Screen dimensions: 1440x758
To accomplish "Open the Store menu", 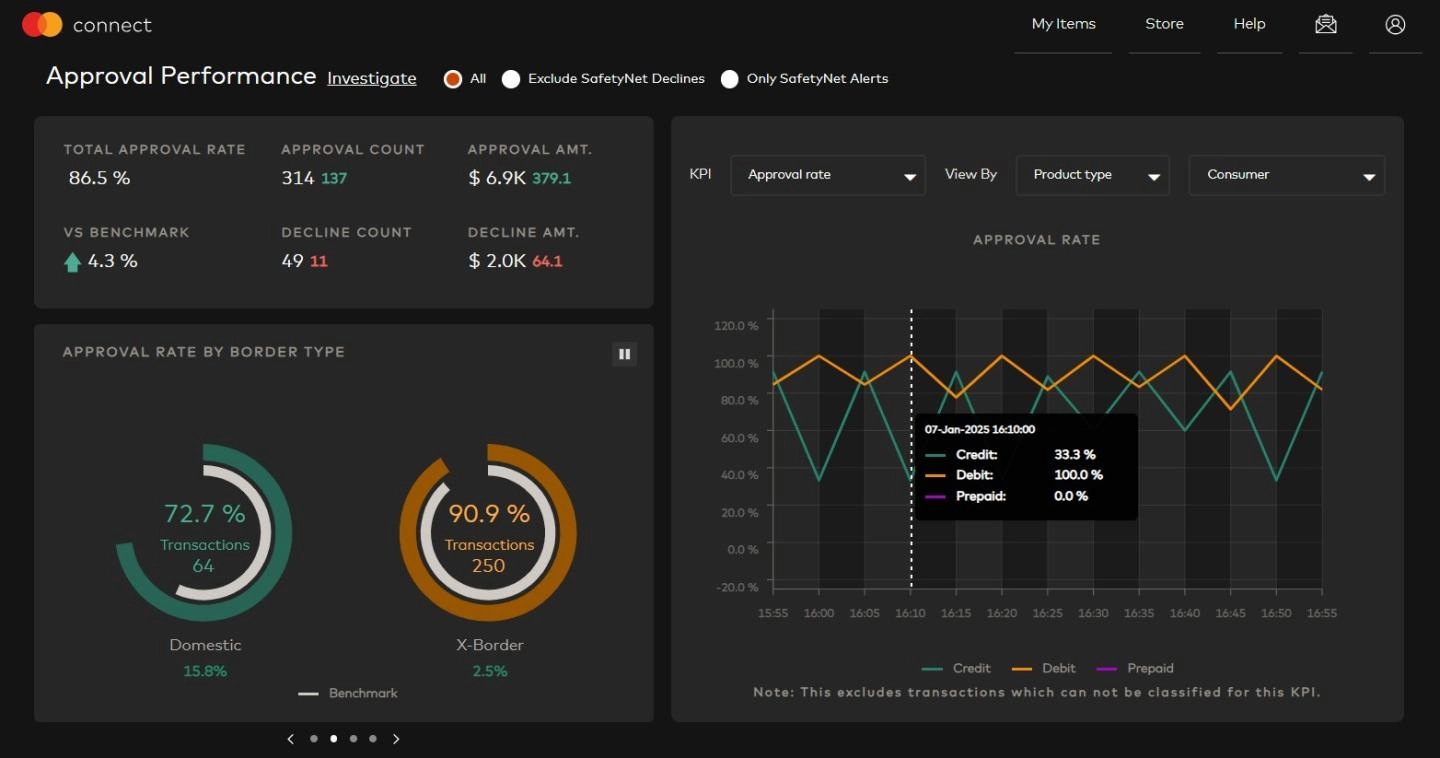I will (x=1164, y=24).
